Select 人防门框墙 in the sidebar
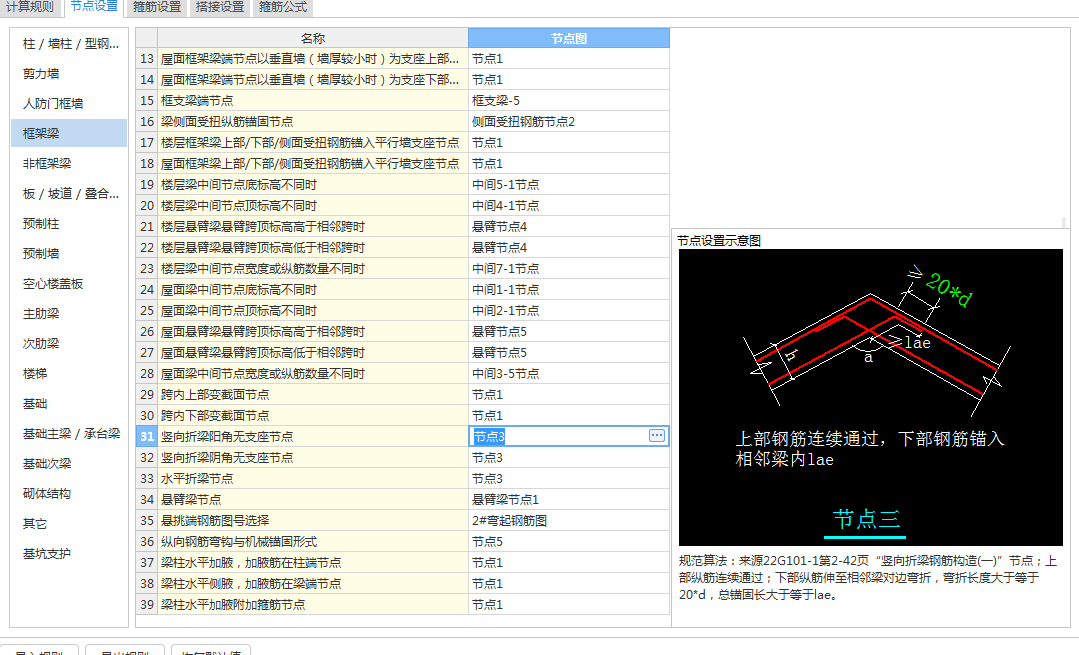The image size is (1079, 655). 69,103
